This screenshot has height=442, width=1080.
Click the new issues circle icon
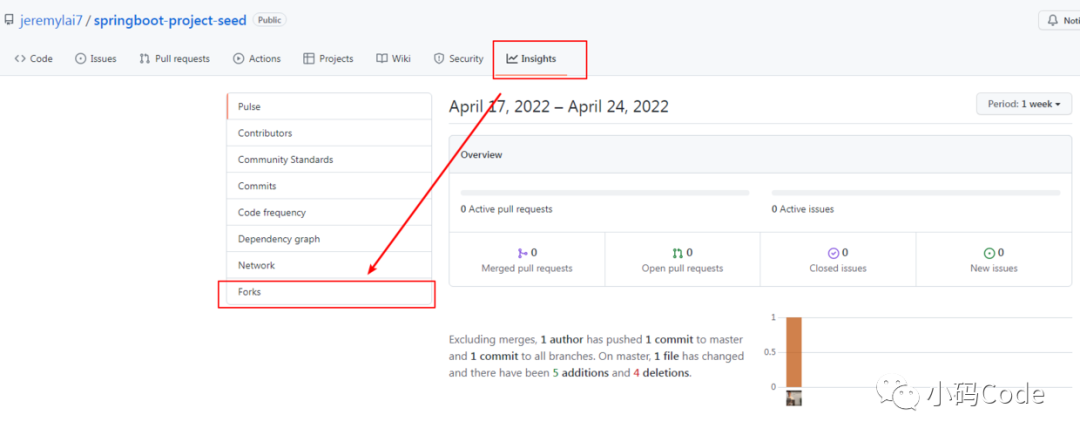[989, 253]
